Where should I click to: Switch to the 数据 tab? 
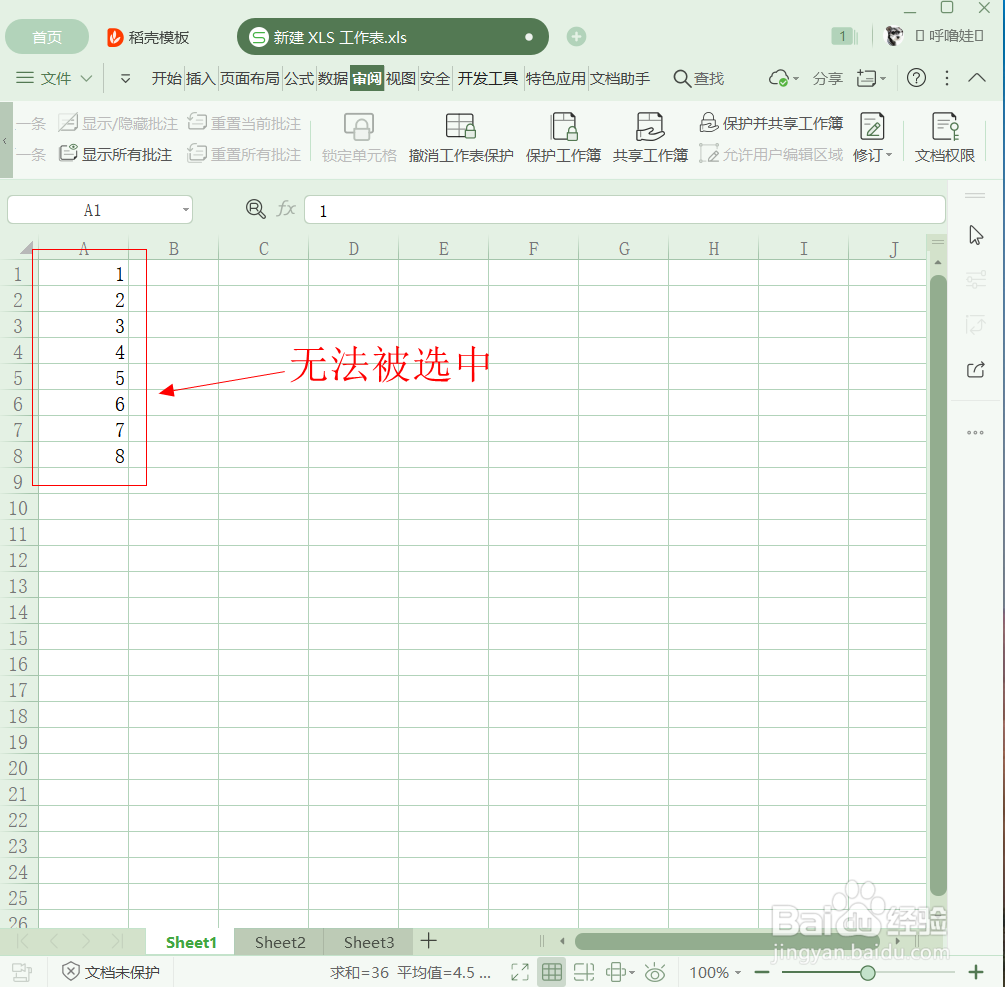tap(333, 78)
